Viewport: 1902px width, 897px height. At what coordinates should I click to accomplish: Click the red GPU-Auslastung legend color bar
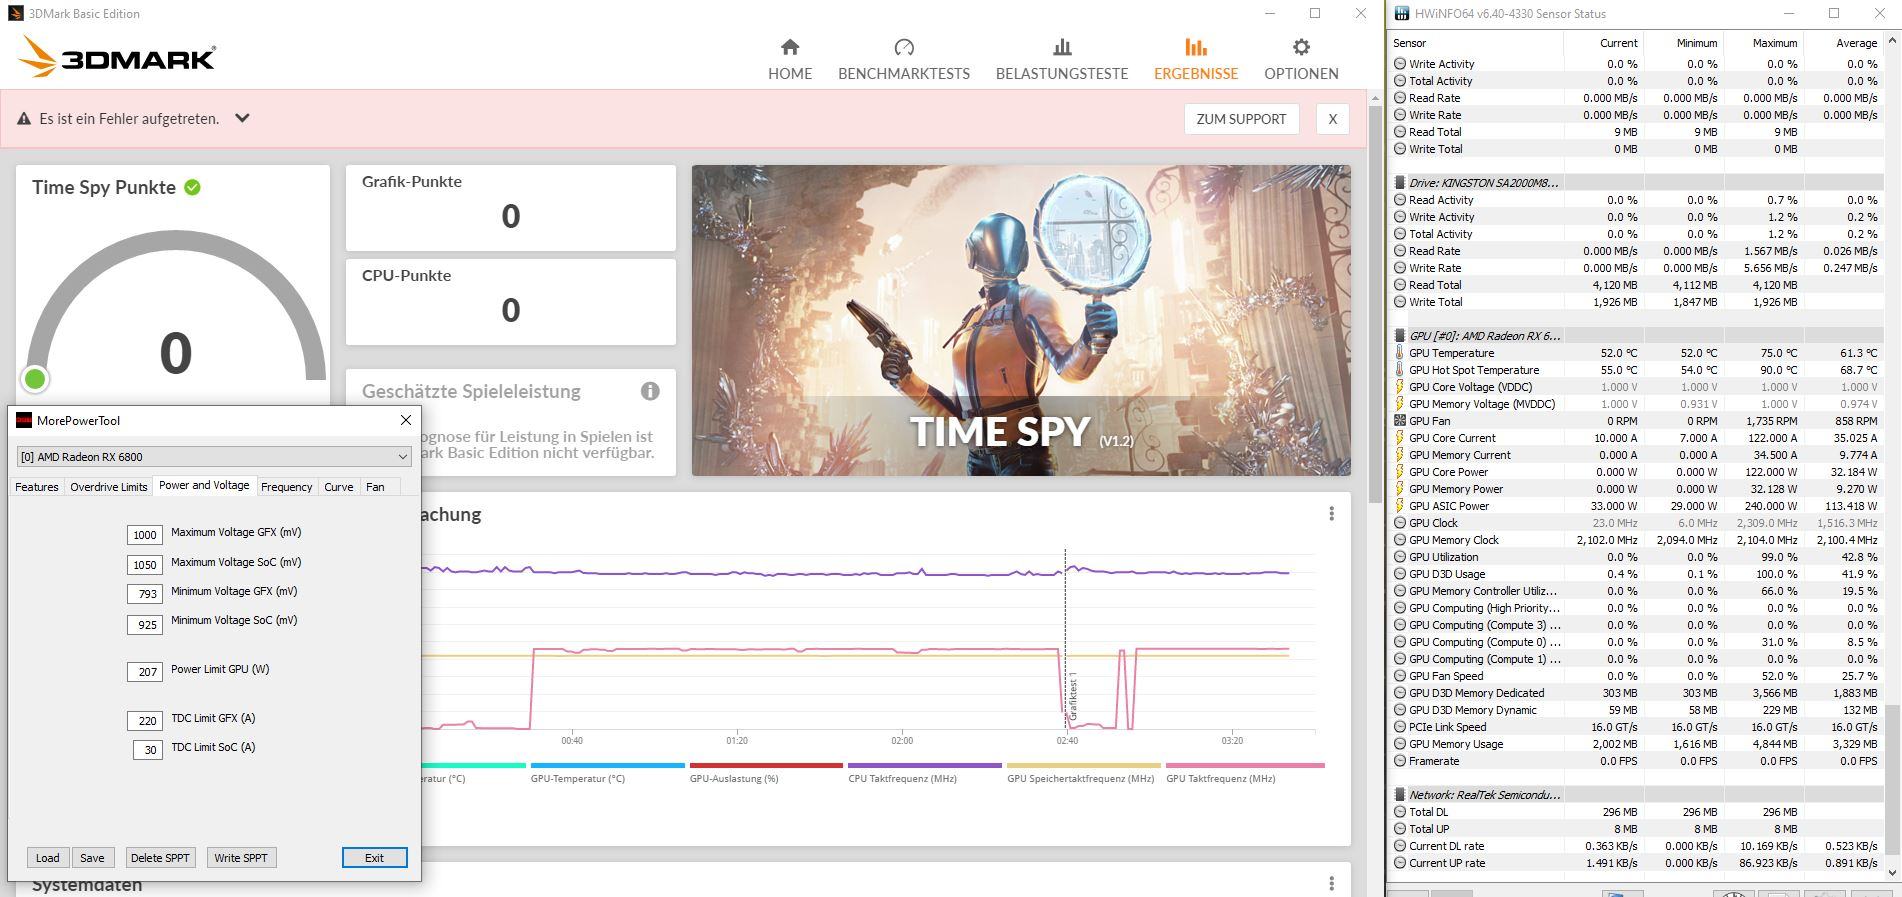coord(766,765)
